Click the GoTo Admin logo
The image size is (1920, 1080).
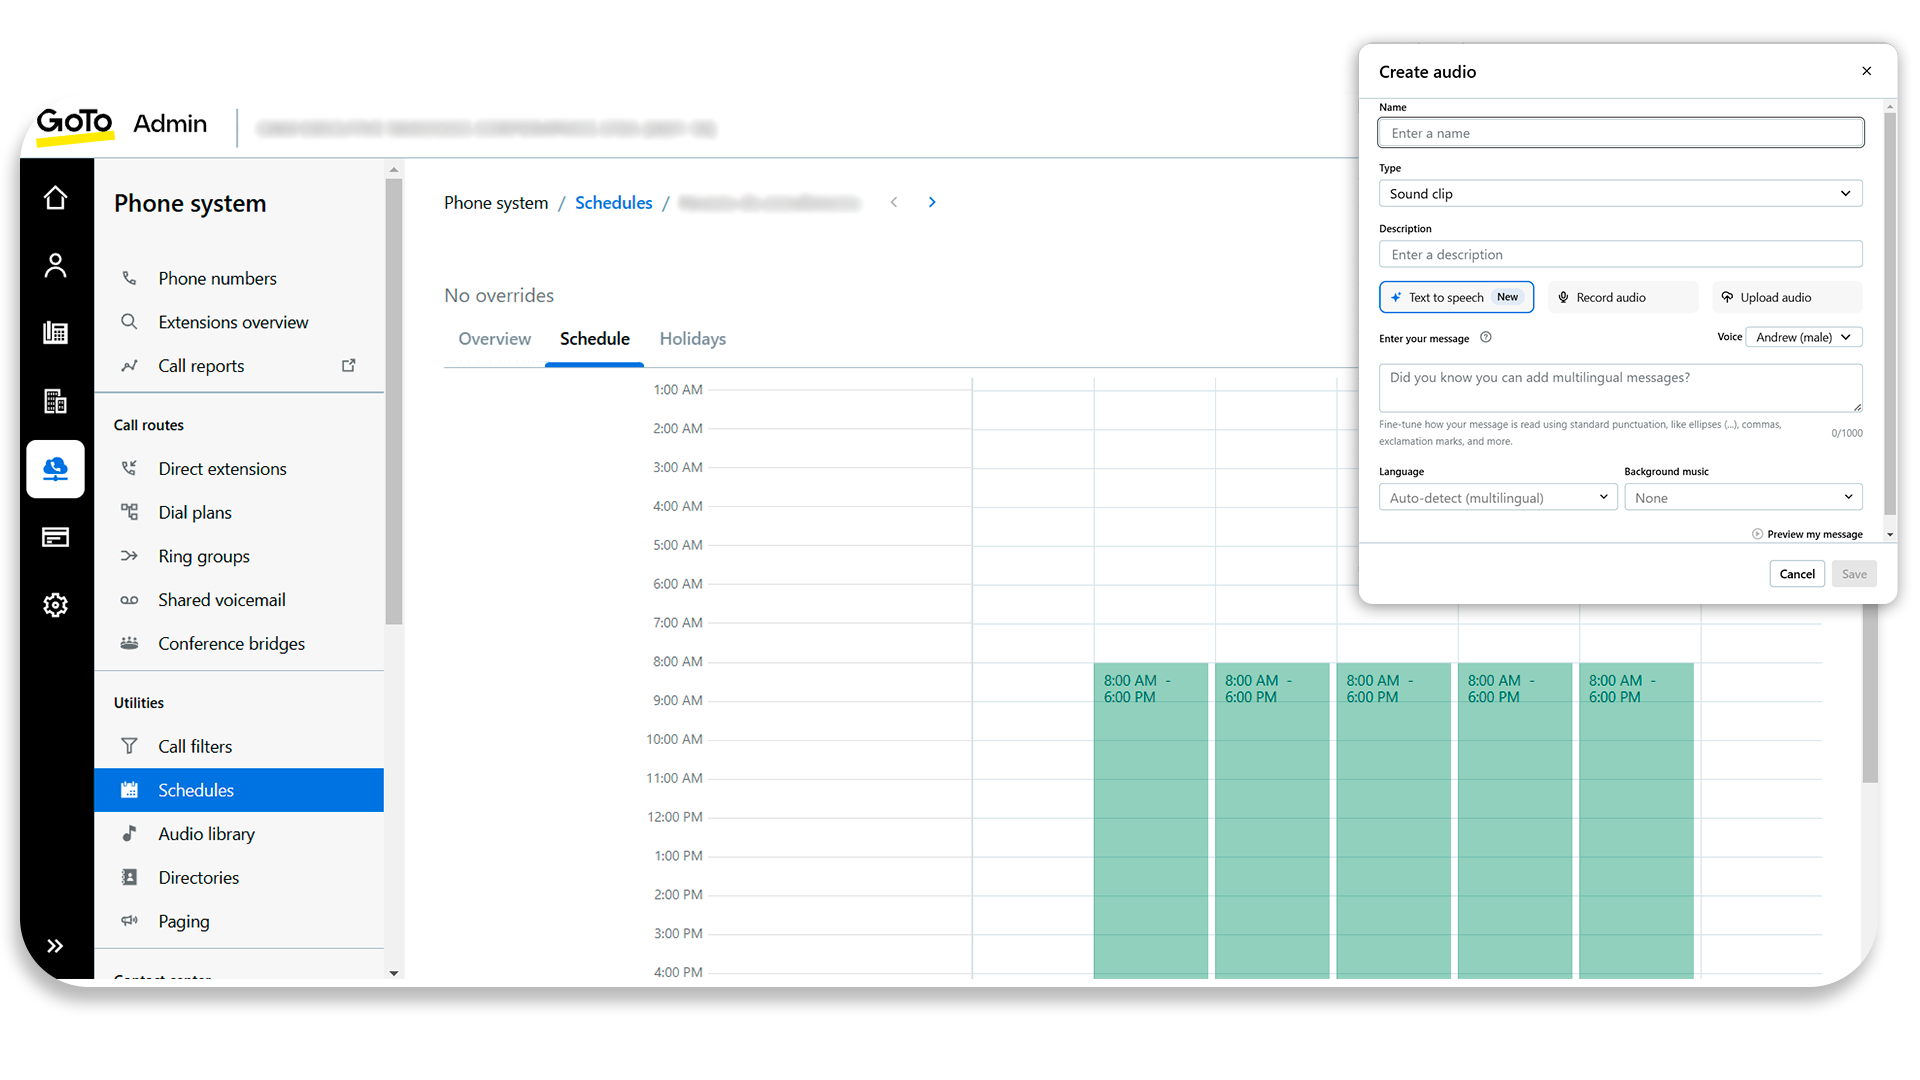[121, 125]
